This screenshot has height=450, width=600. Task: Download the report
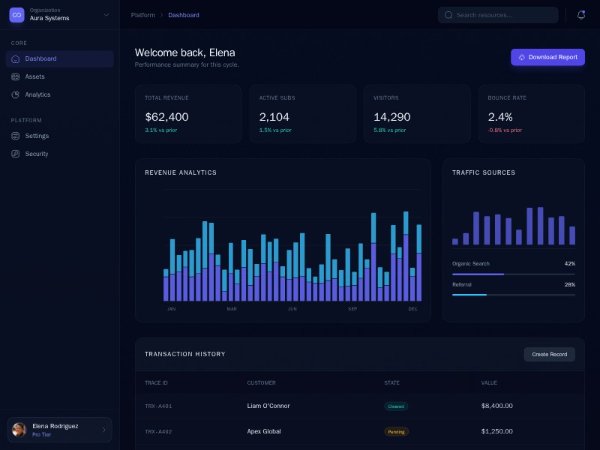(x=547, y=57)
